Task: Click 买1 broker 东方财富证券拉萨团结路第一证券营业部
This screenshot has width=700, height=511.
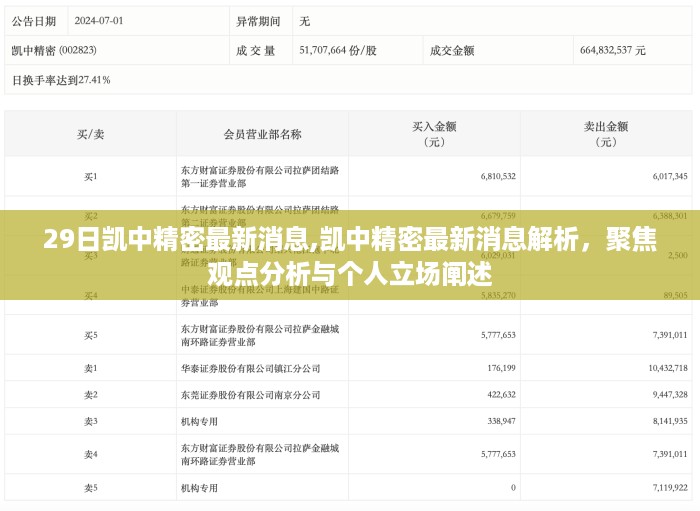Action: pos(262,176)
